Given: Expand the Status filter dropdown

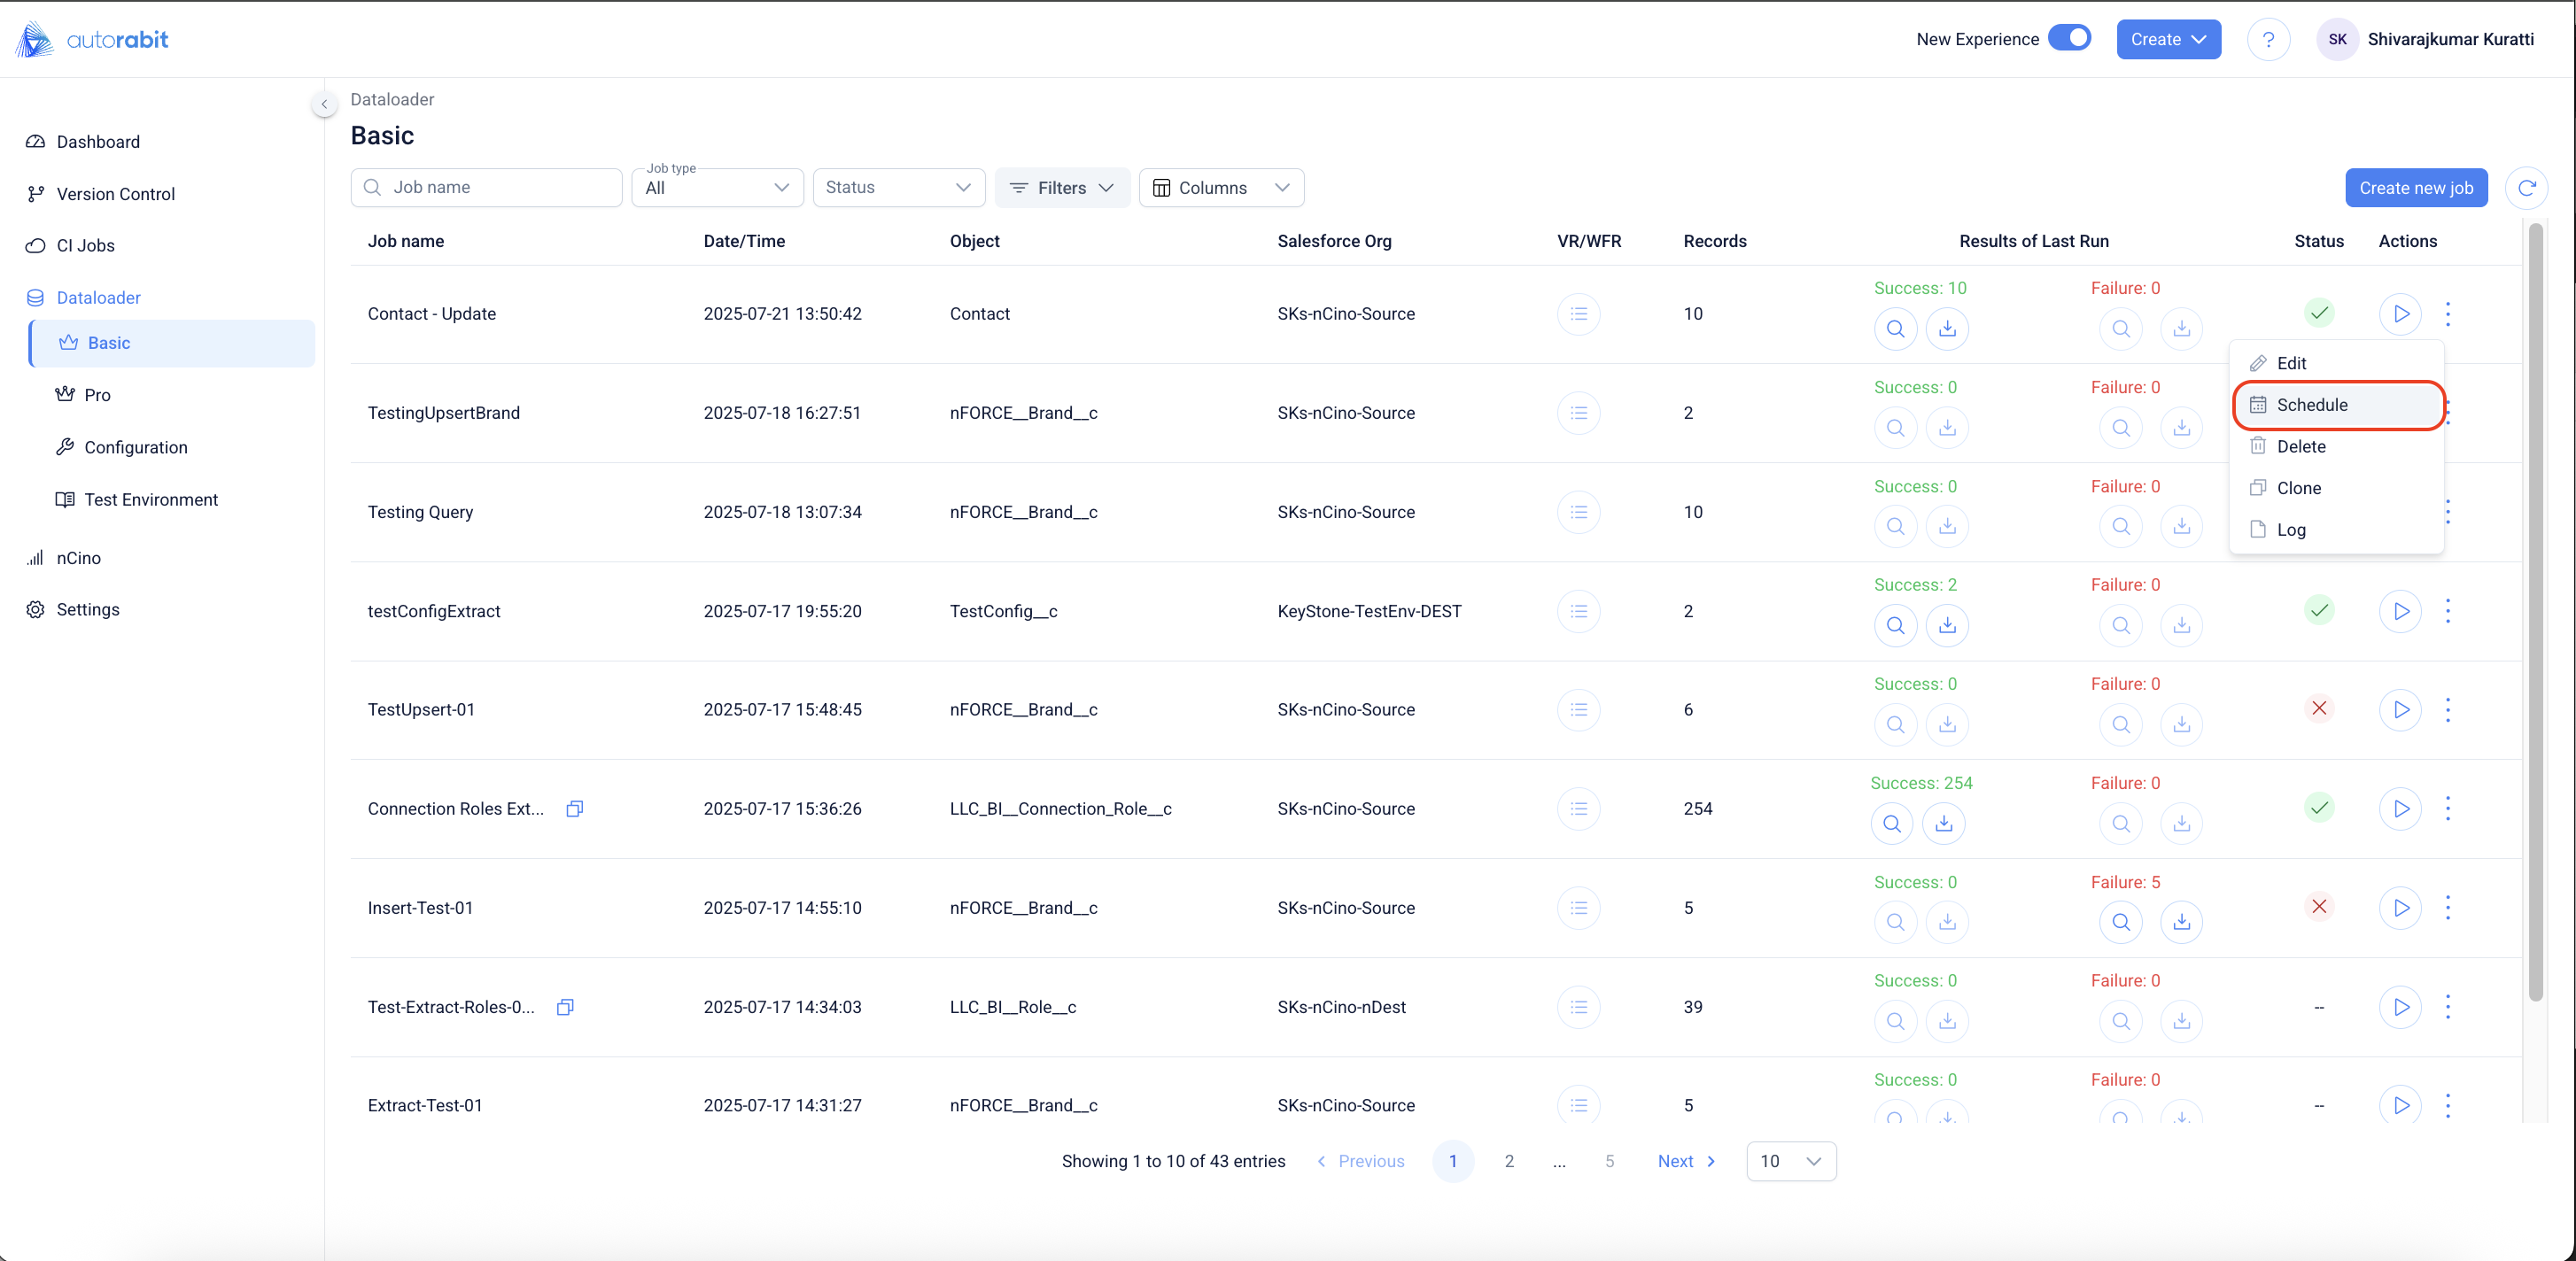Looking at the screenshot, I should point(898,188).
